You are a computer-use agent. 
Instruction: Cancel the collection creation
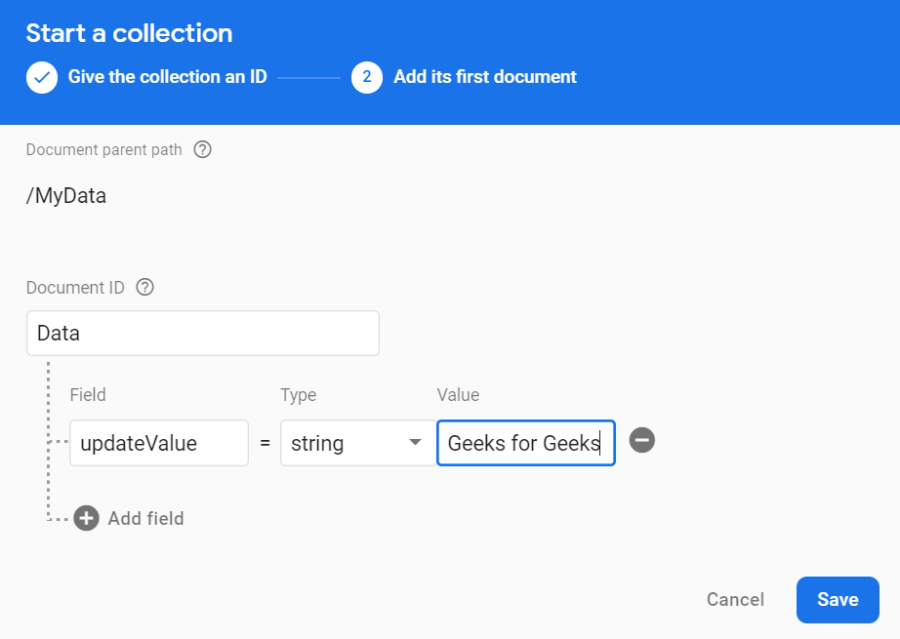(x=735, y=599)
